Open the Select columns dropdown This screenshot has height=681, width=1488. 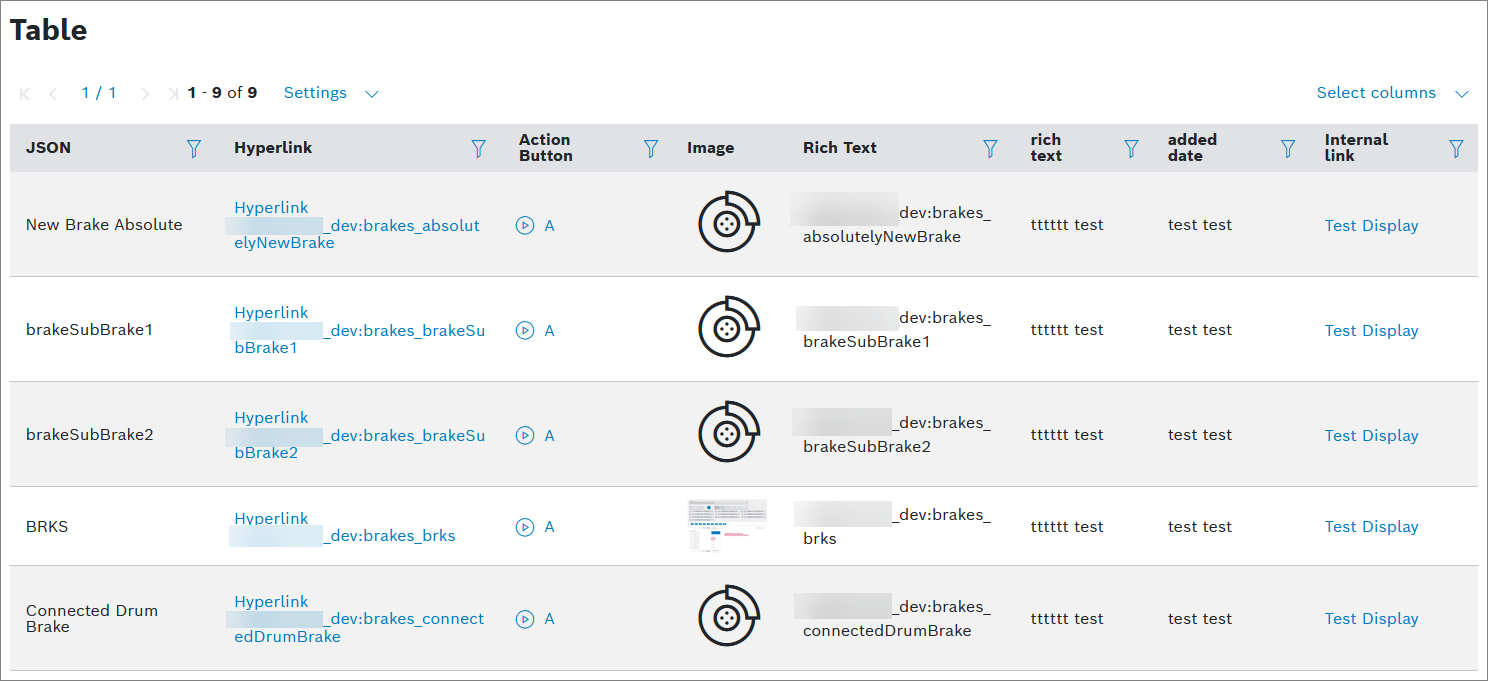(1391, 93)
